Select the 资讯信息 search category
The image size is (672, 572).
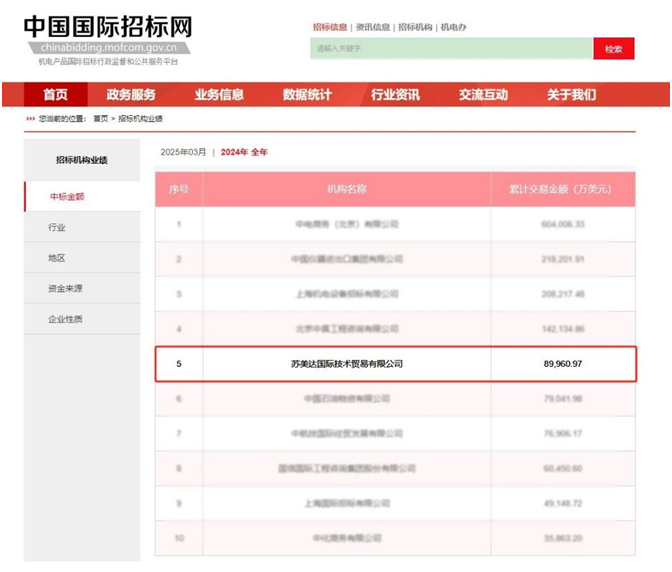[x=372, y=27]
